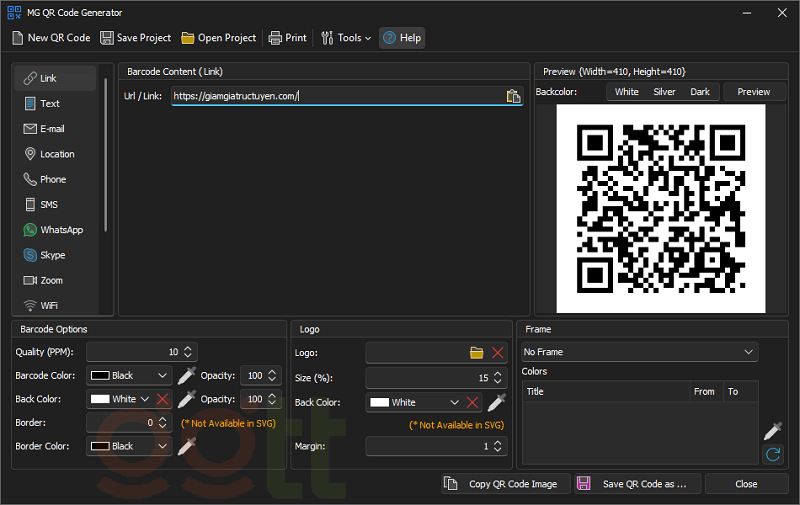The width and height of the screenshot is (800, 505).
Task: Switch preview backcolor to Dark
Action: [x=700, y=92]
